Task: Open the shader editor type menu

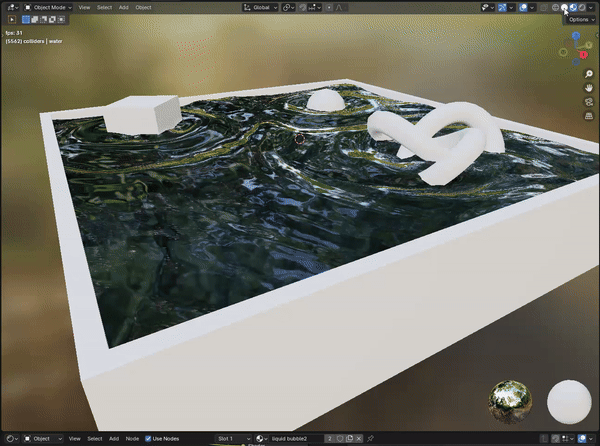Action: pyautogui.click(x=13, y=439)
